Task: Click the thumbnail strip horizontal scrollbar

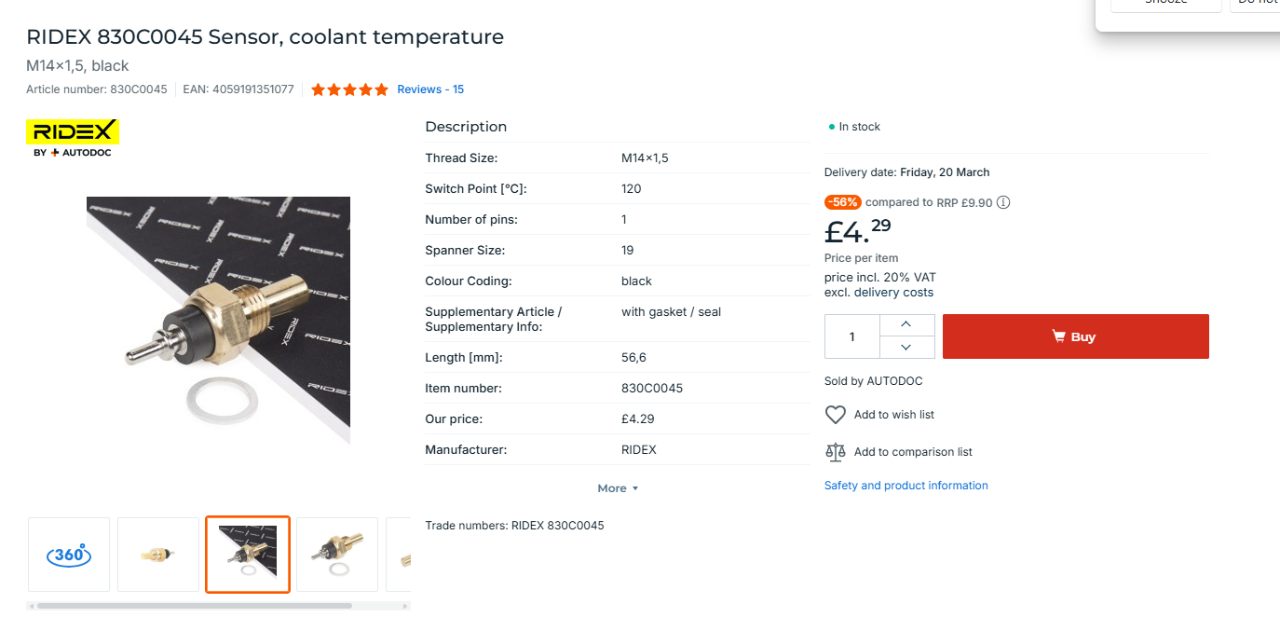Action: [x=195, y=605]
